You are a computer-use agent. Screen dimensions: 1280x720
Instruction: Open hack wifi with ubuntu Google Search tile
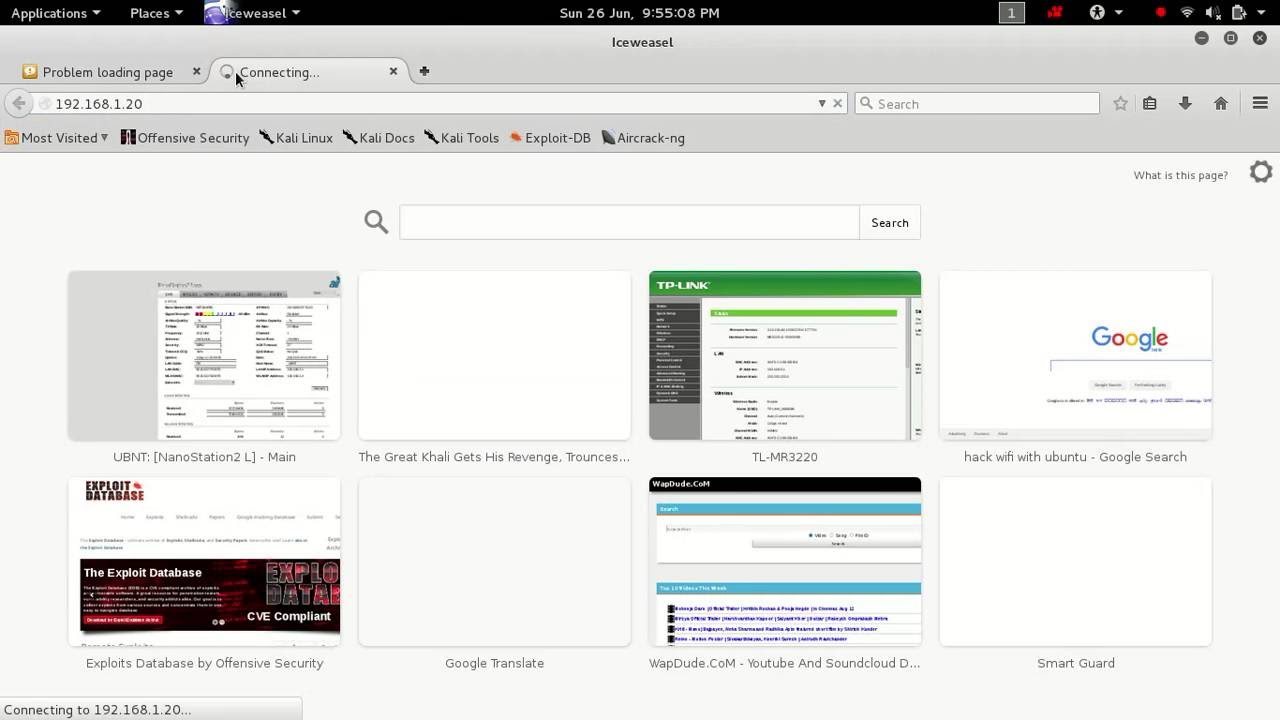1075,356
